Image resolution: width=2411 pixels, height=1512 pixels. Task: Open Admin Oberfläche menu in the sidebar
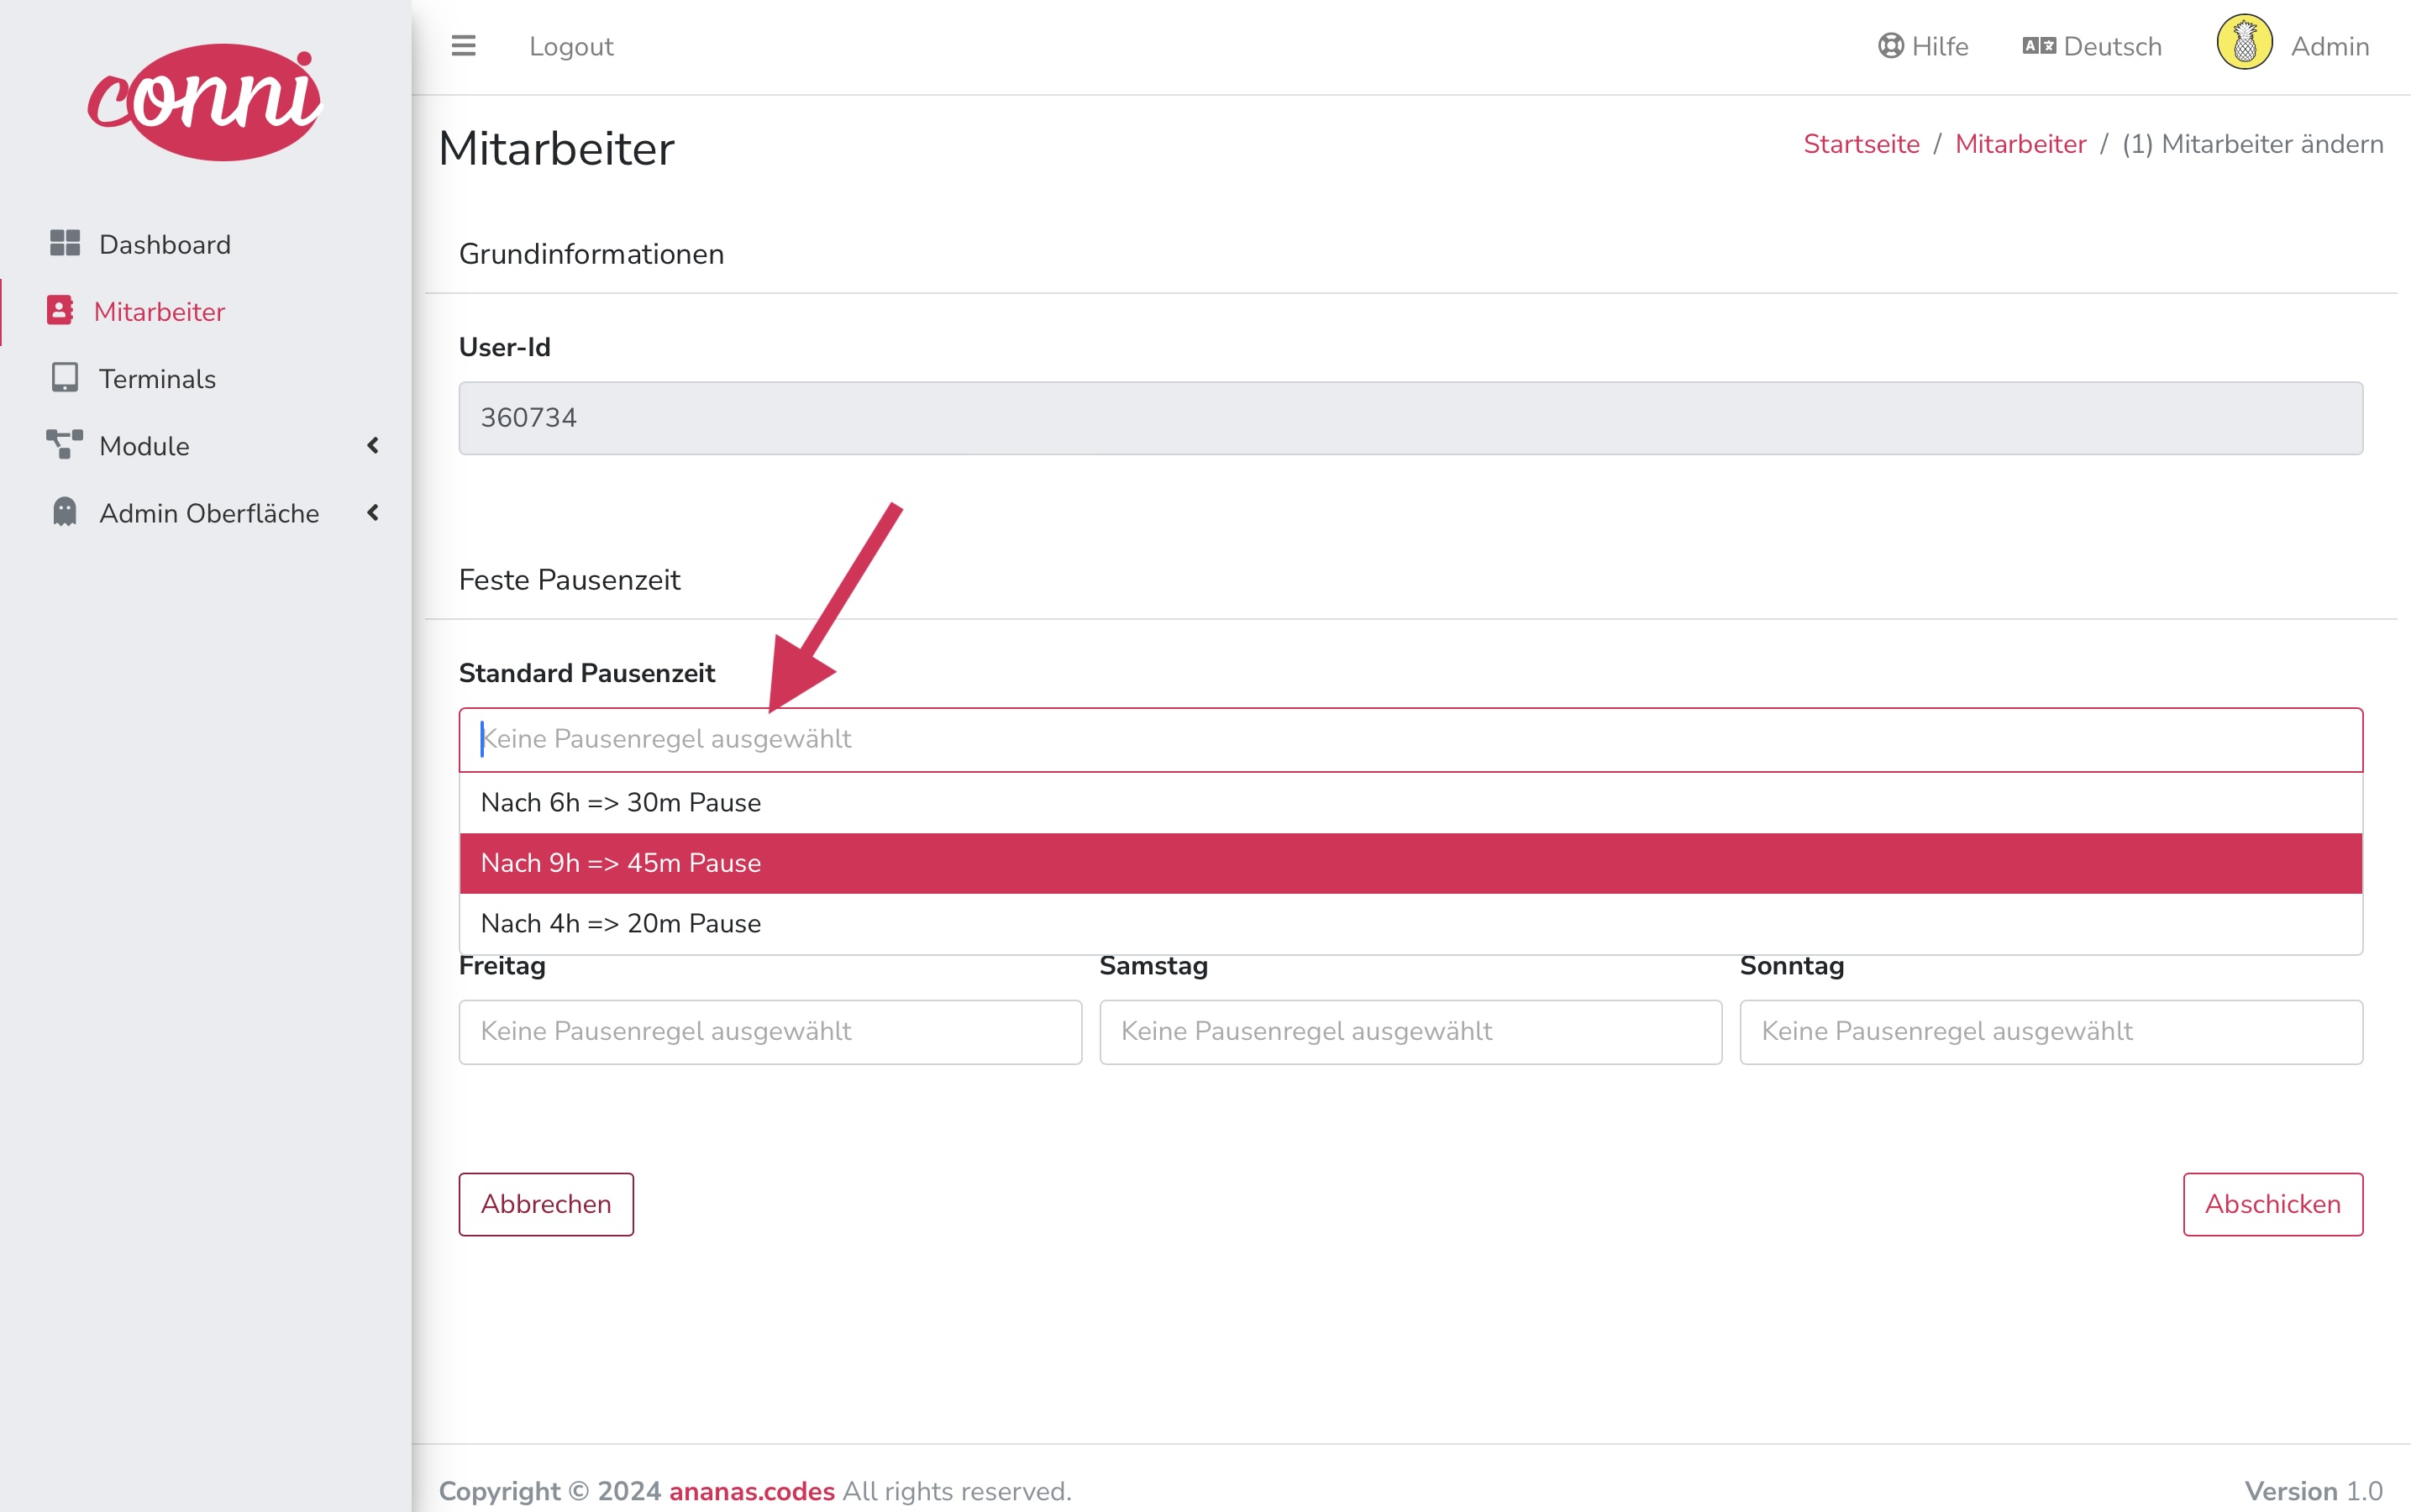point(209,513)
